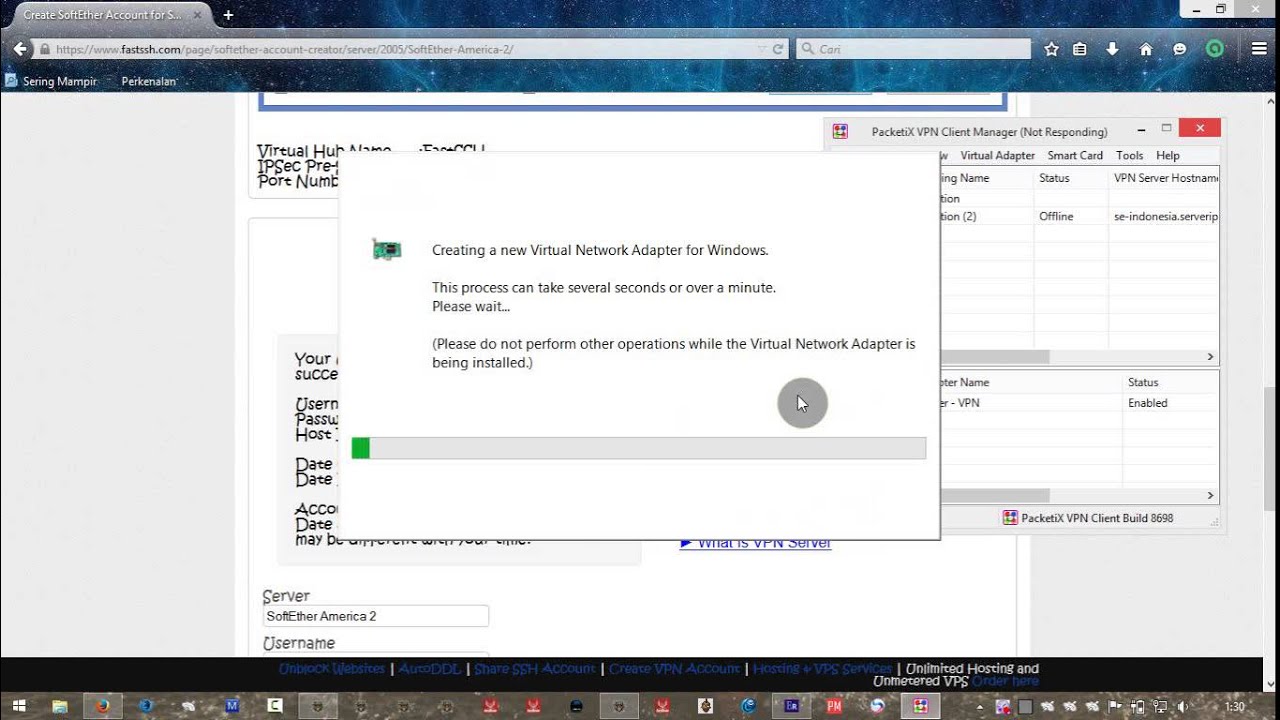
Task: Open Tools menu in PacketiX
Action: [x=1129, y=155]
